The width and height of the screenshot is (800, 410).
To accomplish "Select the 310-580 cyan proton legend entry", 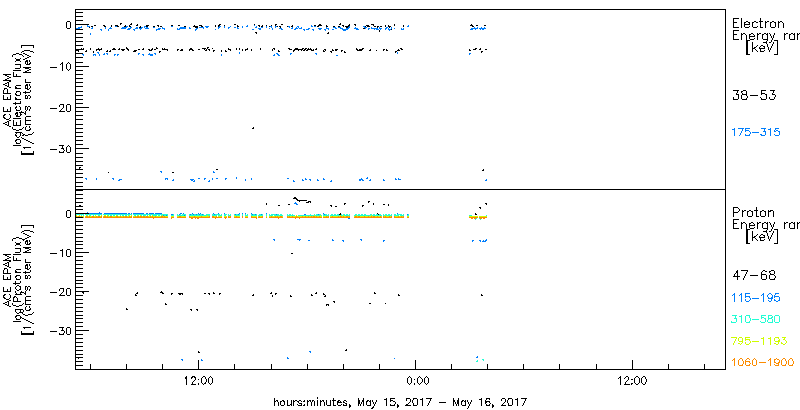I will pyautogui.click(x=756, y=319).
